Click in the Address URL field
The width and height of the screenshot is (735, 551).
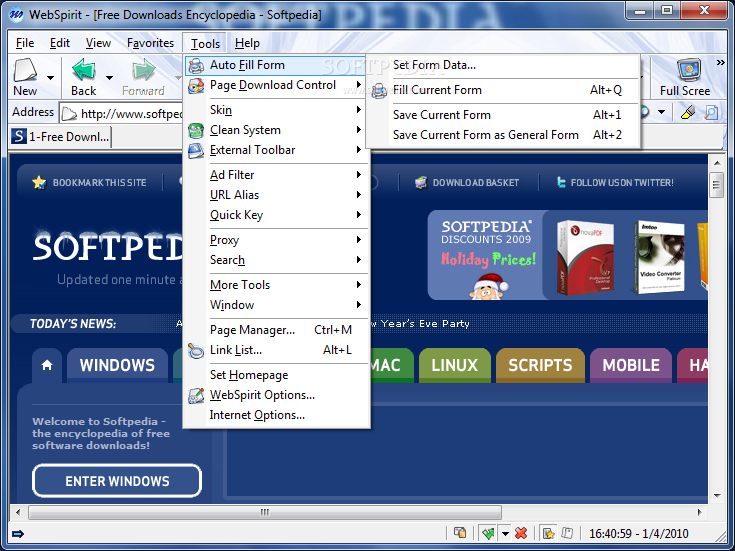121,113
